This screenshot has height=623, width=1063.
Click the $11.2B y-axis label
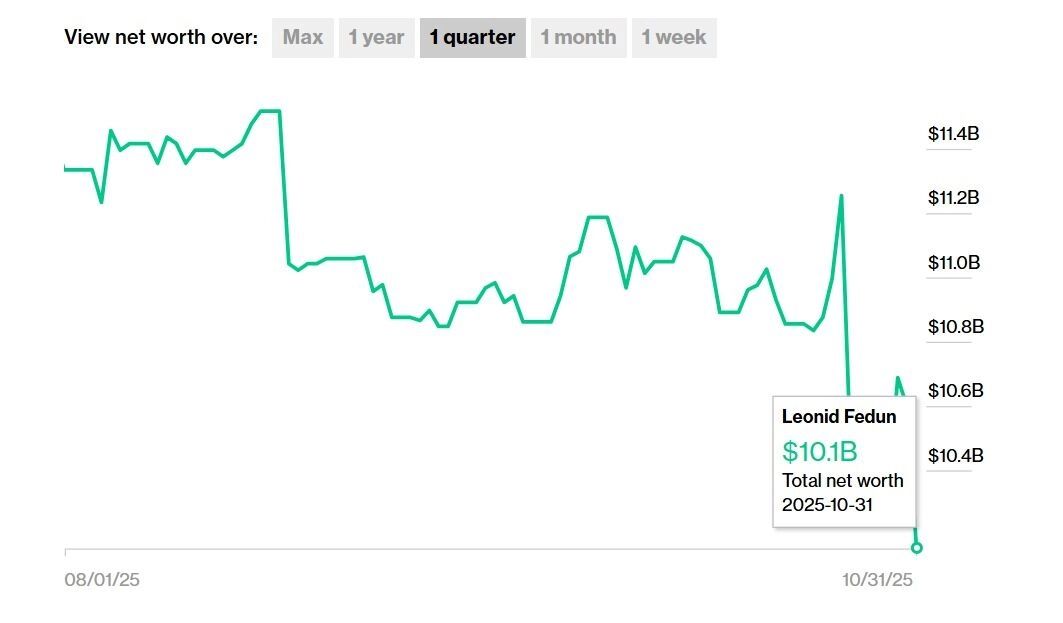[x=953, y=198]
